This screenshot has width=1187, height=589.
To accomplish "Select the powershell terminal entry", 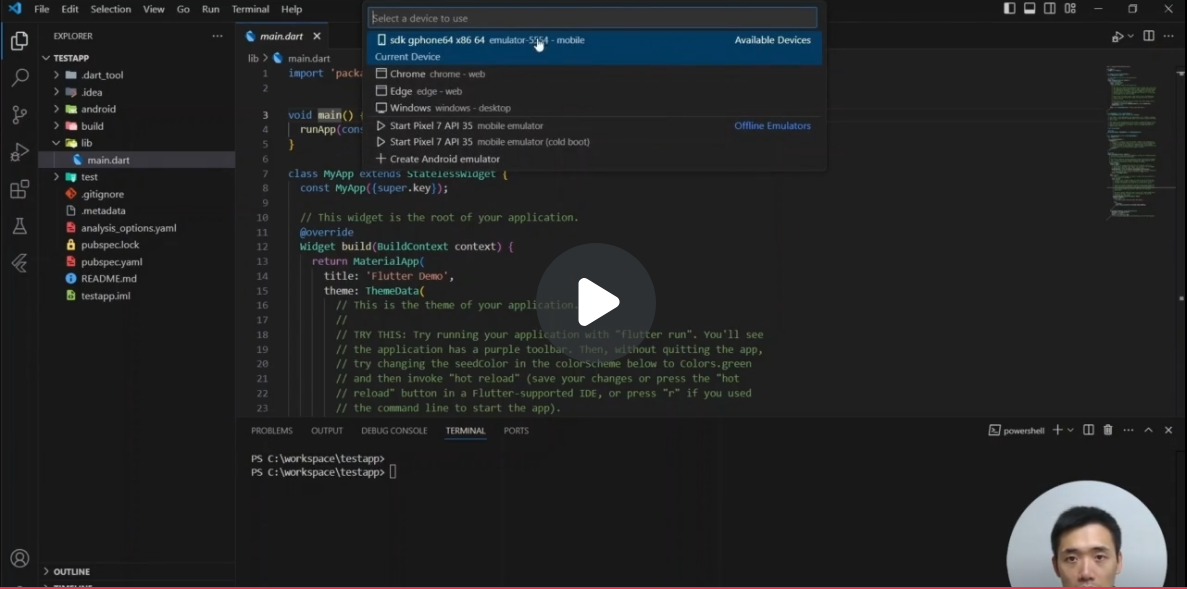I will point(1017,431).
